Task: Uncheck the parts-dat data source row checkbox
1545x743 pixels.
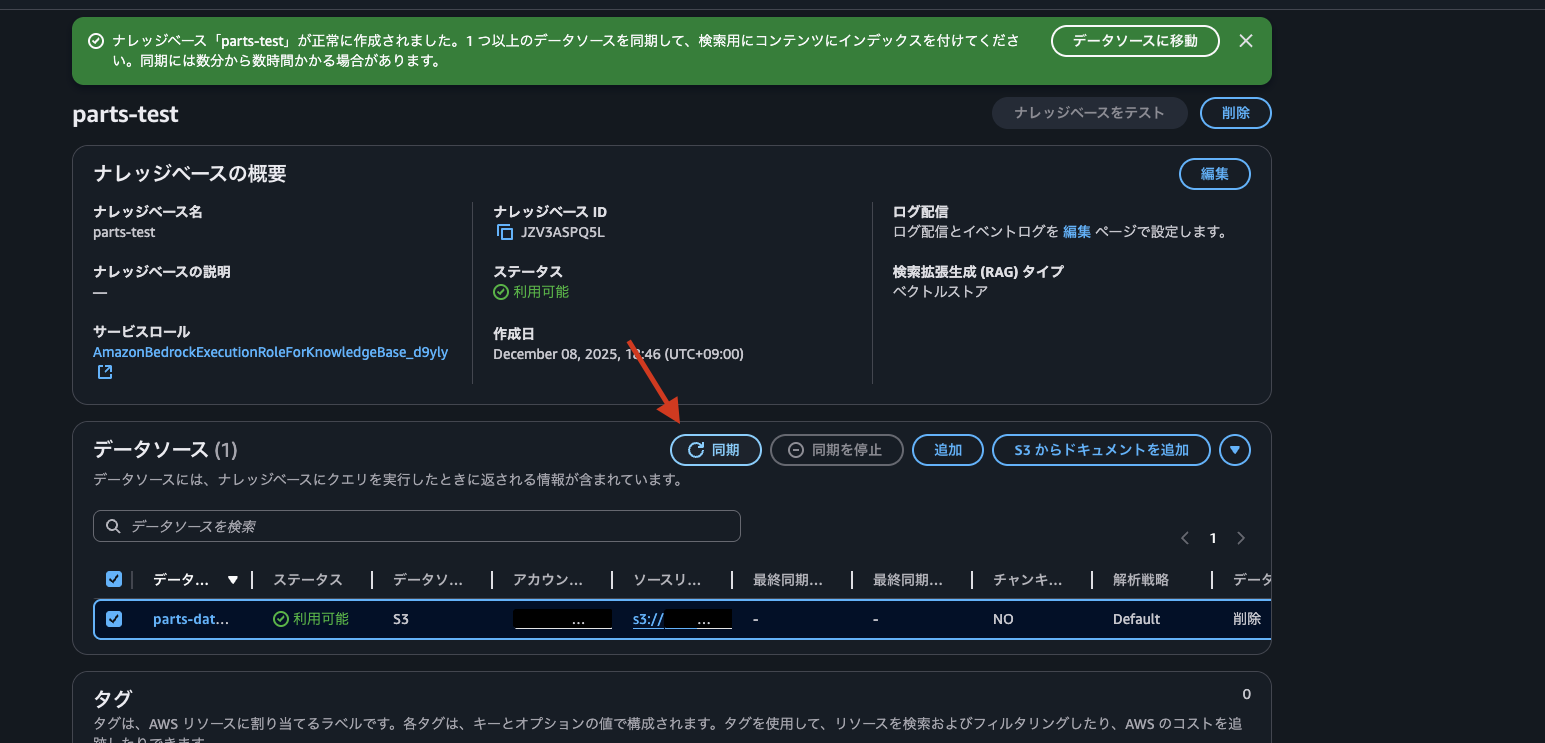Action: click(x=114, y=618)
